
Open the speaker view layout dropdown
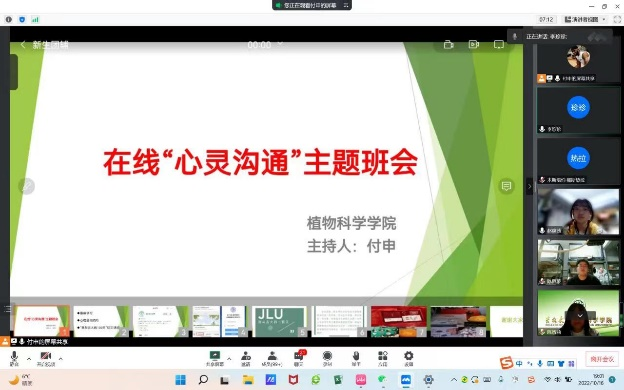585,19
